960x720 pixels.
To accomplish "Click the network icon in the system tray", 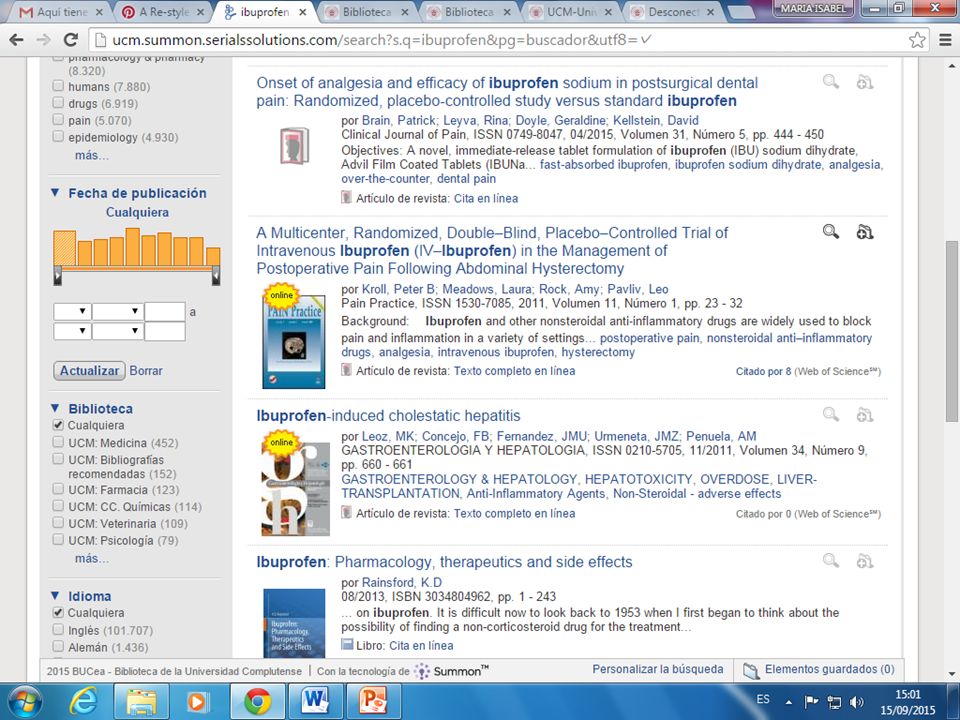I will click(x=834, y=702).
